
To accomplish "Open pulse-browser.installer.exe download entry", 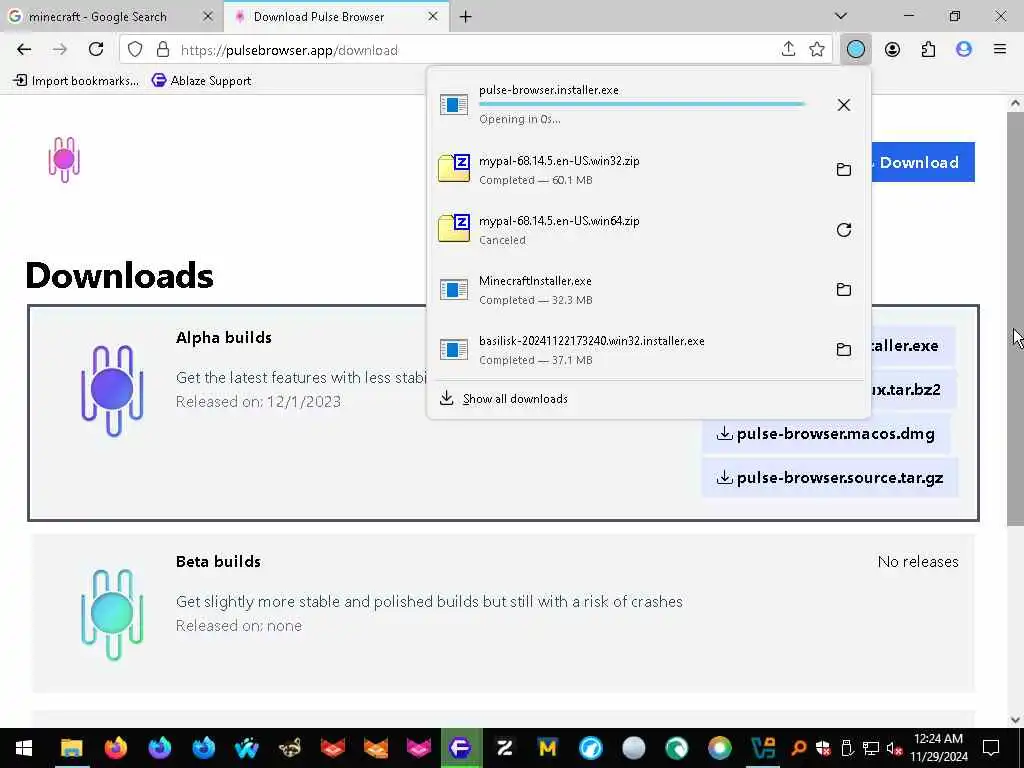I will [x=627, y=104].
